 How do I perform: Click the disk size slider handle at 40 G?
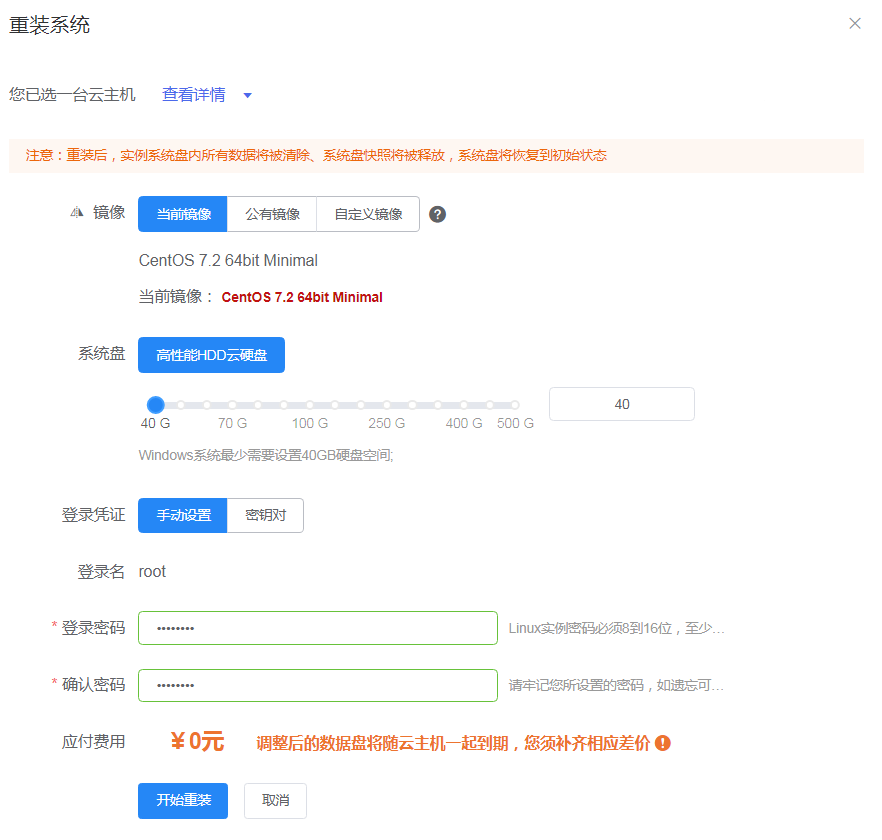(x=155, y=405)
